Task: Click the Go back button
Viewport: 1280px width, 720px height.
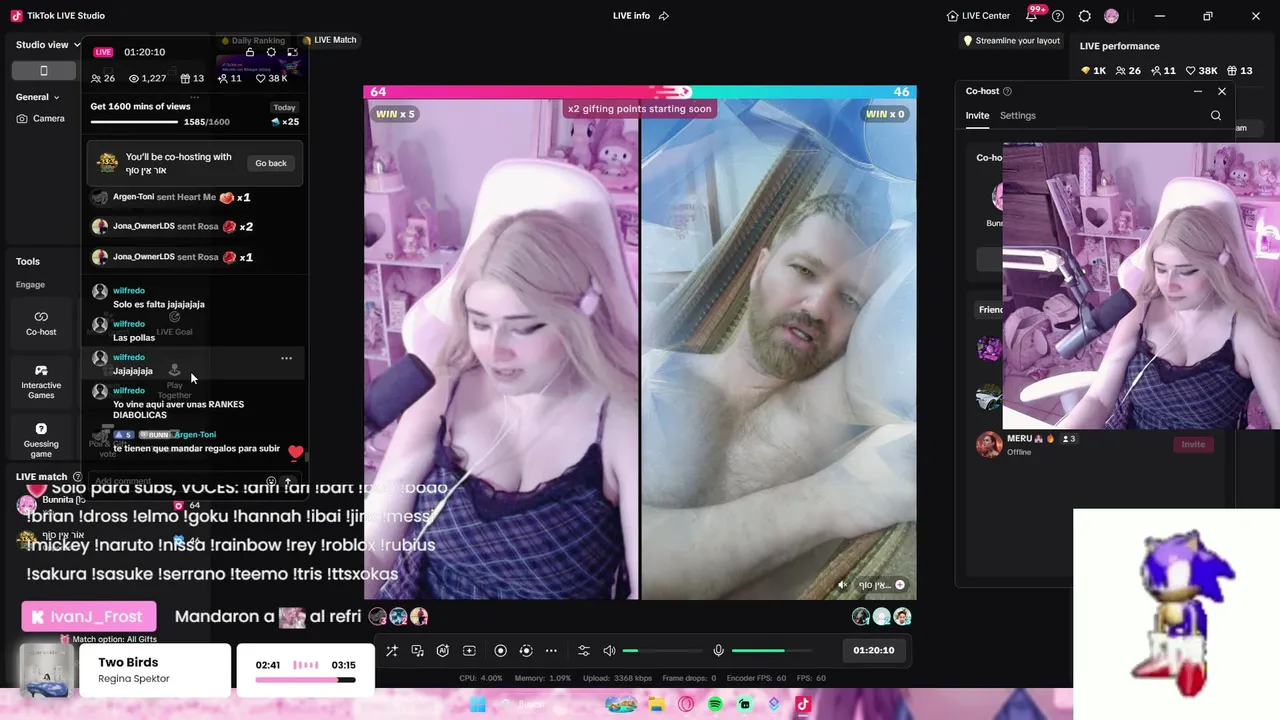Action: pos(271,163)
